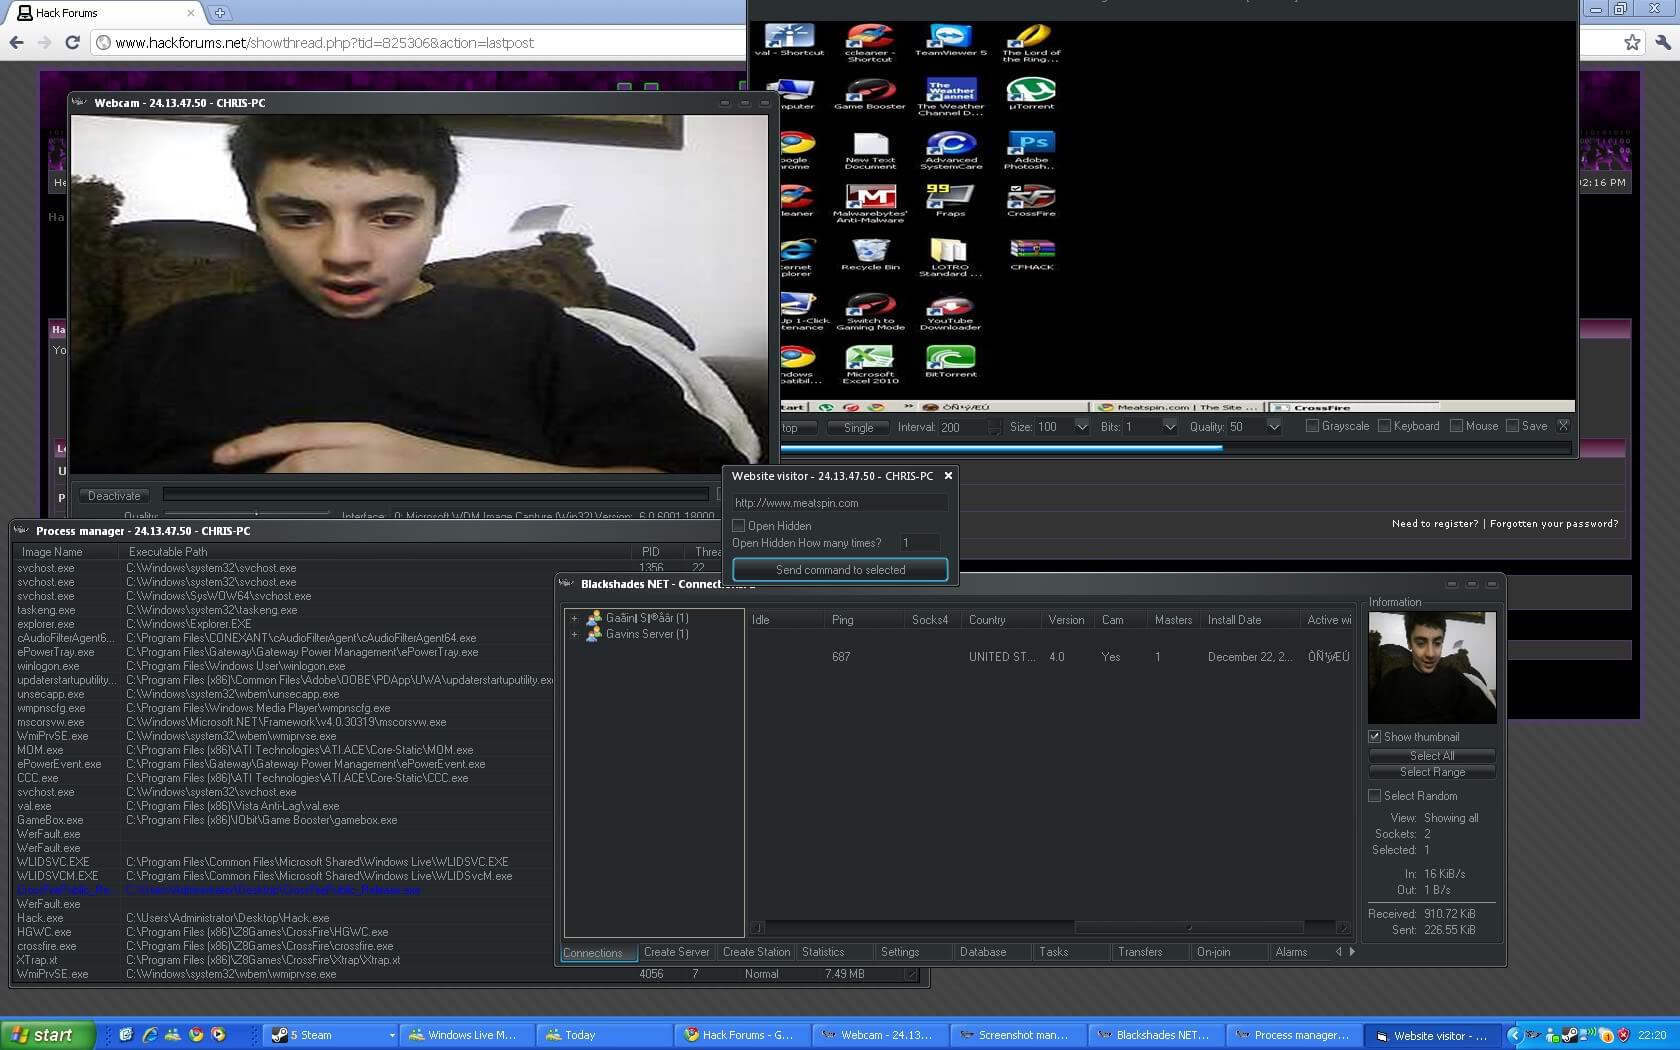Expand the Gavins Server tree node
This screenshot has width=1680, height=1050.
point(574,634)
